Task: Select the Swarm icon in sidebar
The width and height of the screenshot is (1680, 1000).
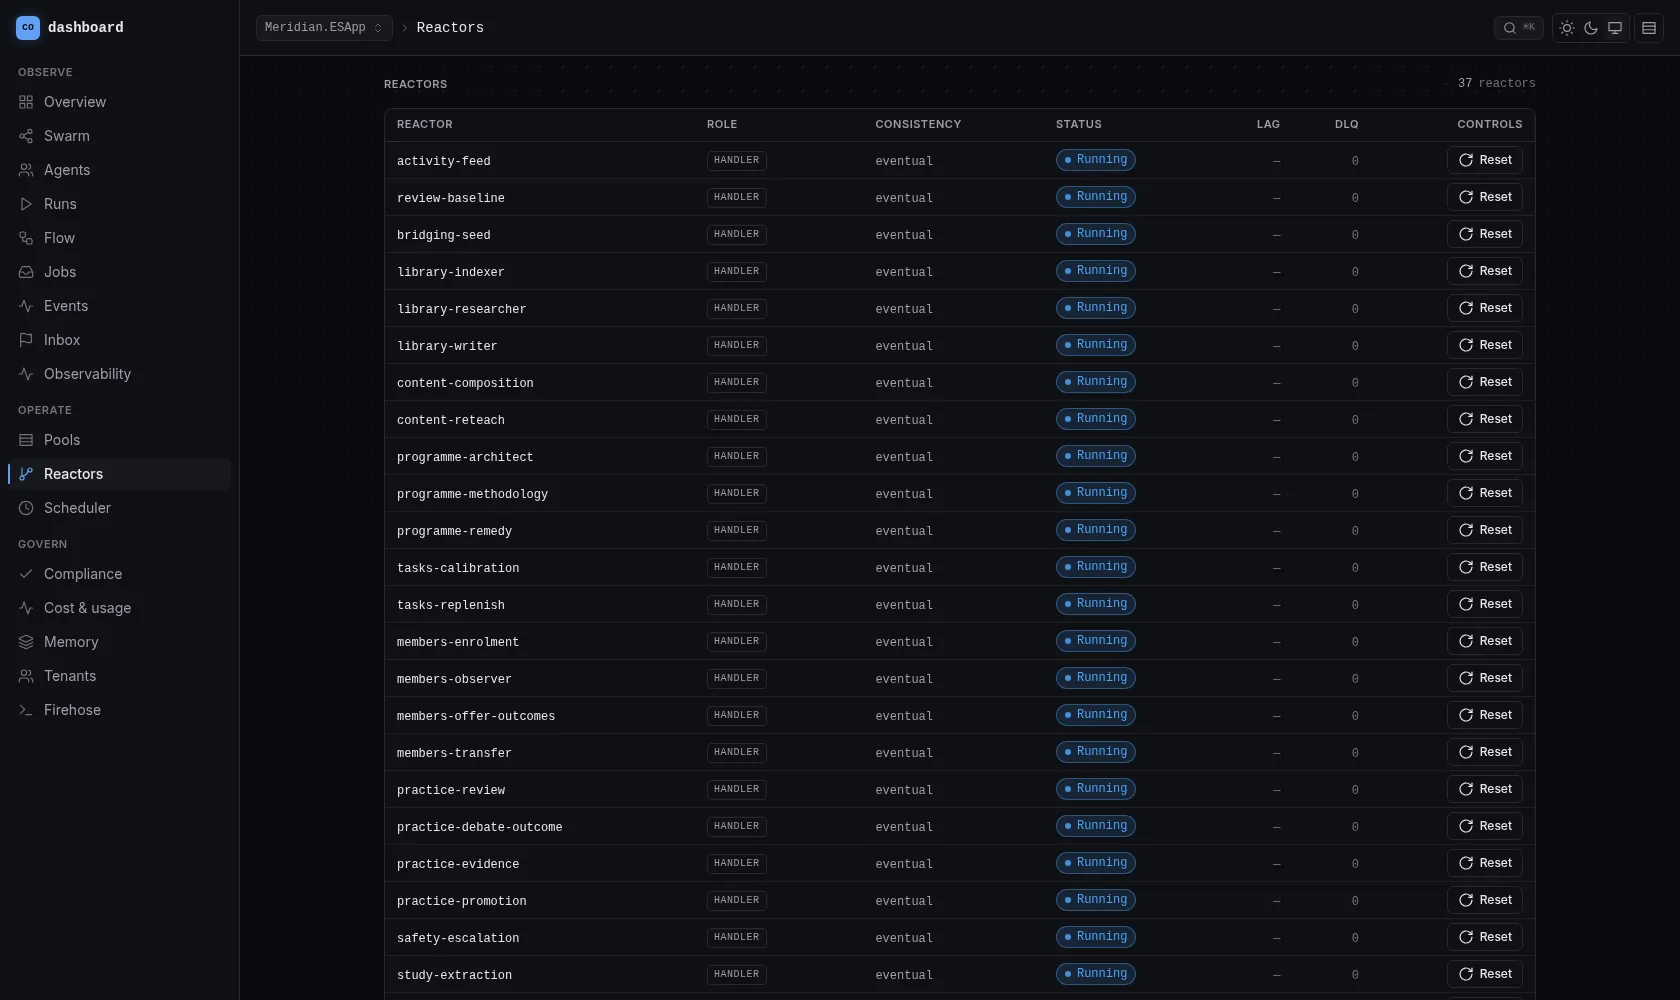Action: coord(26,136)
